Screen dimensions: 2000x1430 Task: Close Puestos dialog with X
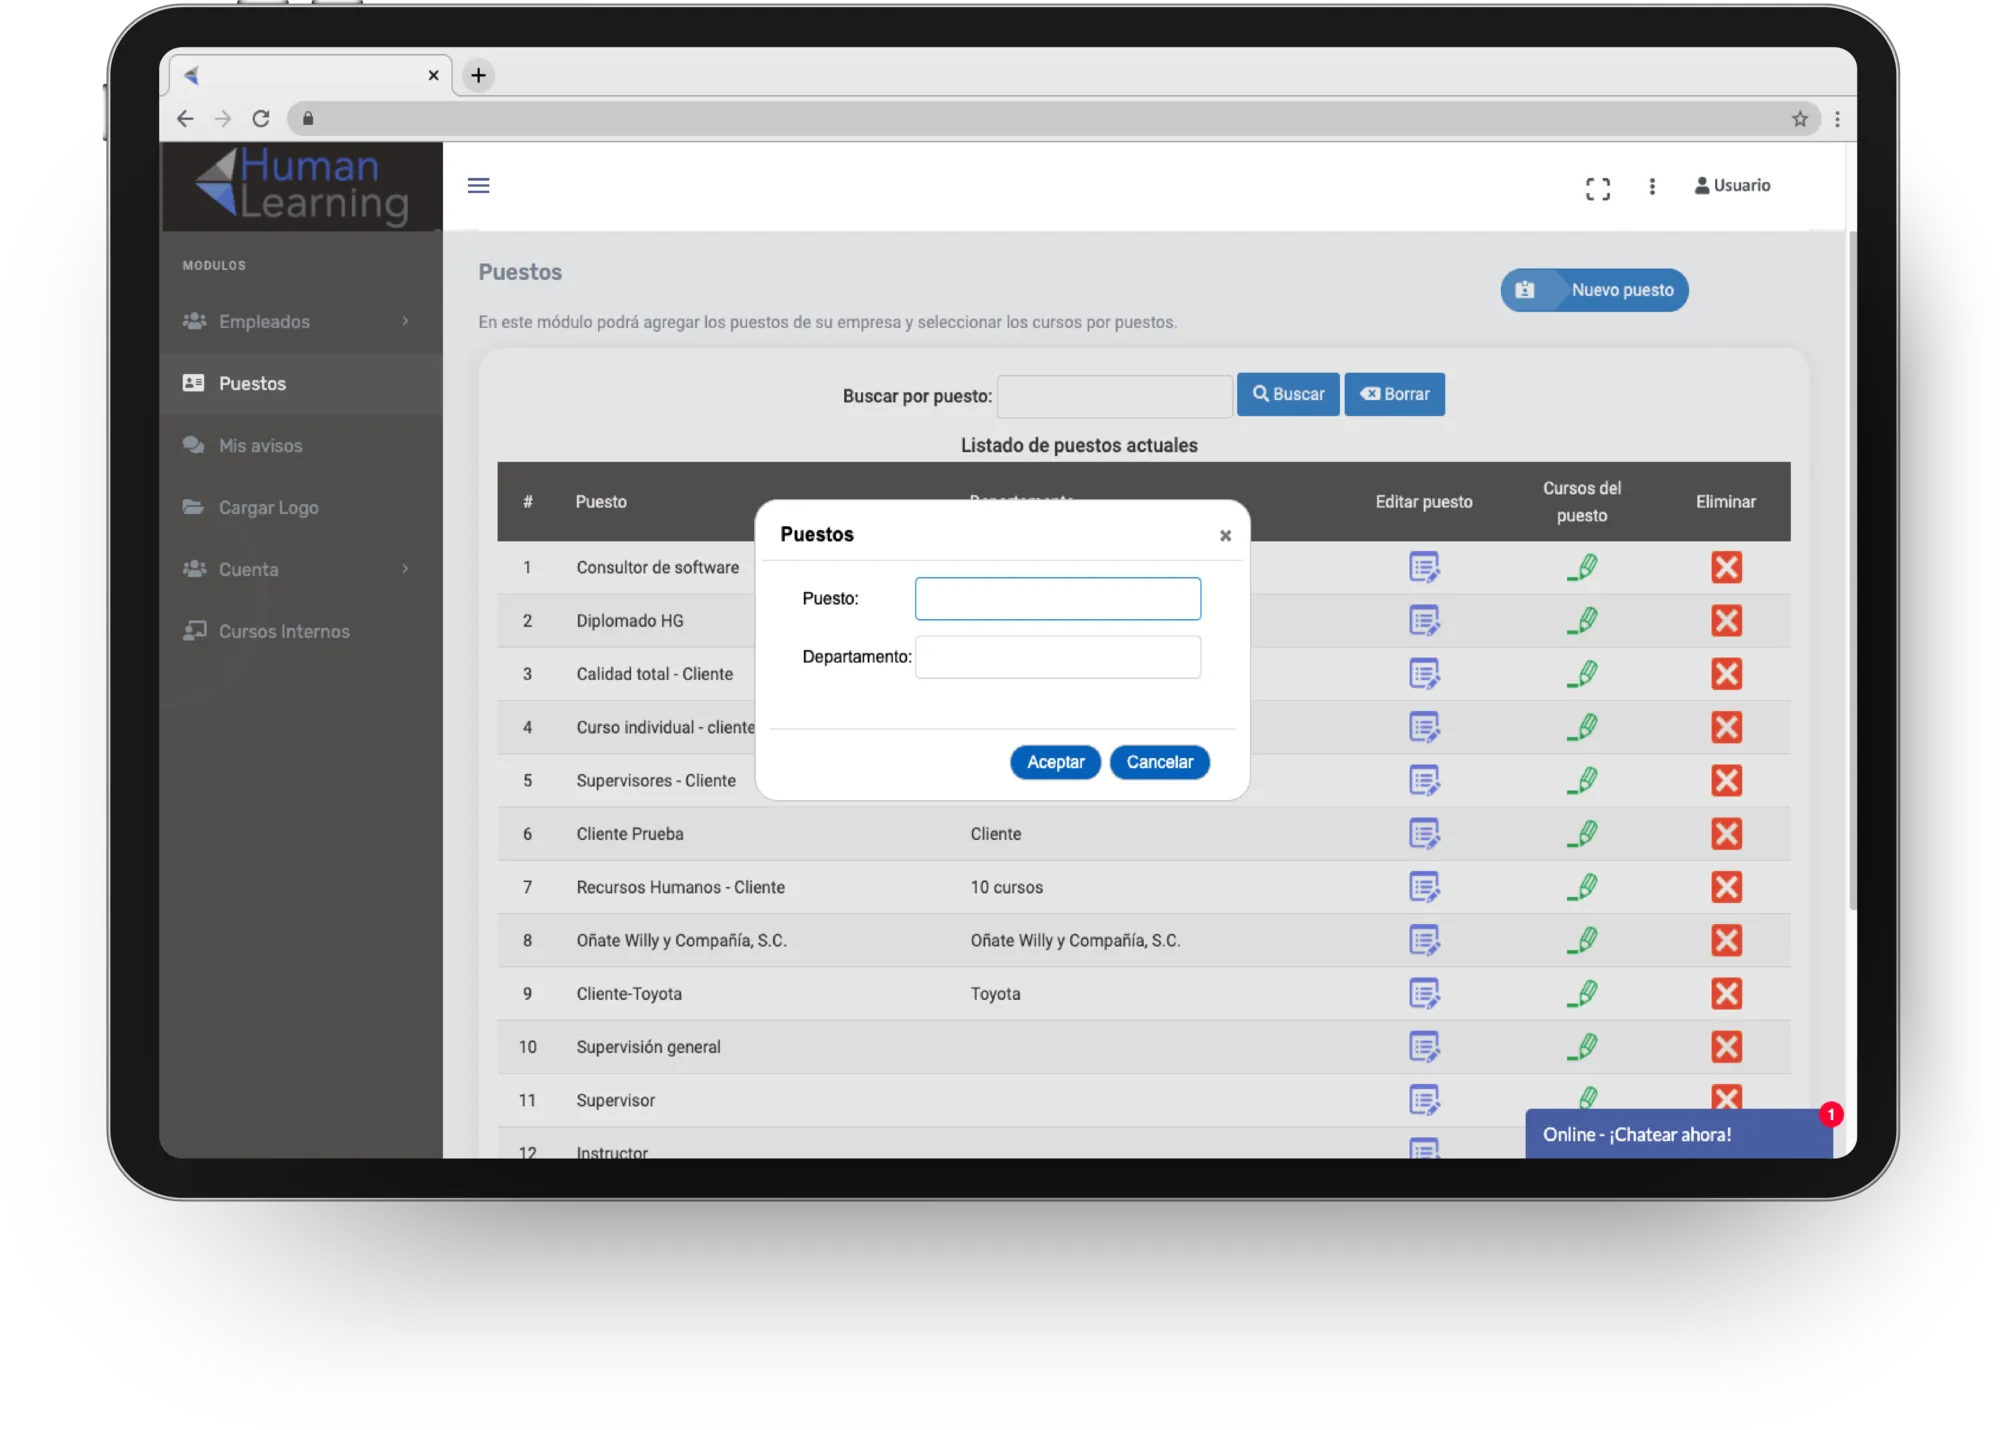[1225, 536]
